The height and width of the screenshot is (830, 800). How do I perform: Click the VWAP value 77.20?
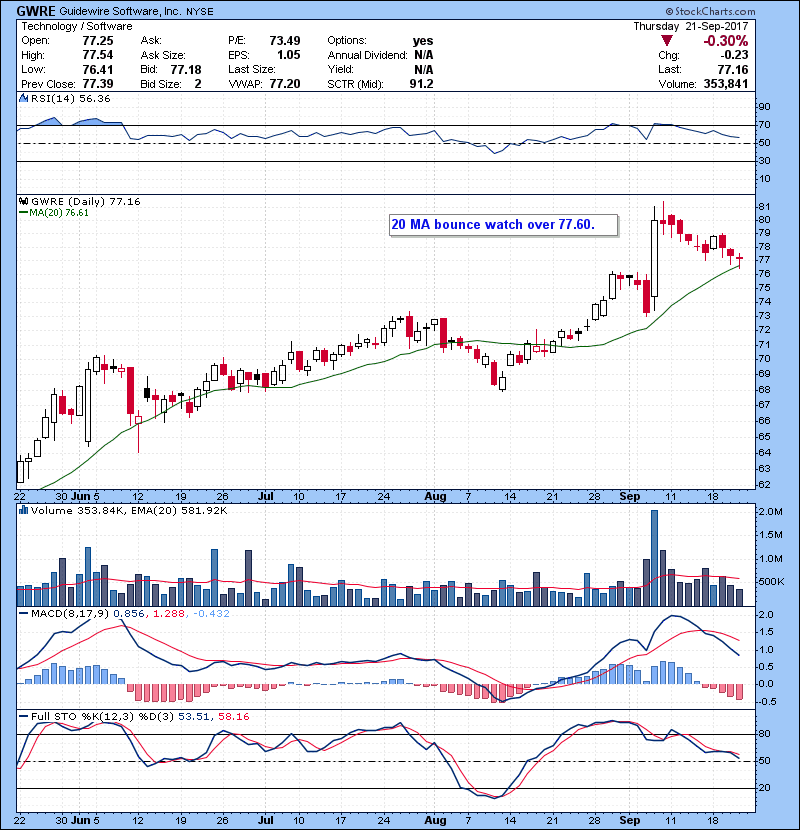point(285,84)
